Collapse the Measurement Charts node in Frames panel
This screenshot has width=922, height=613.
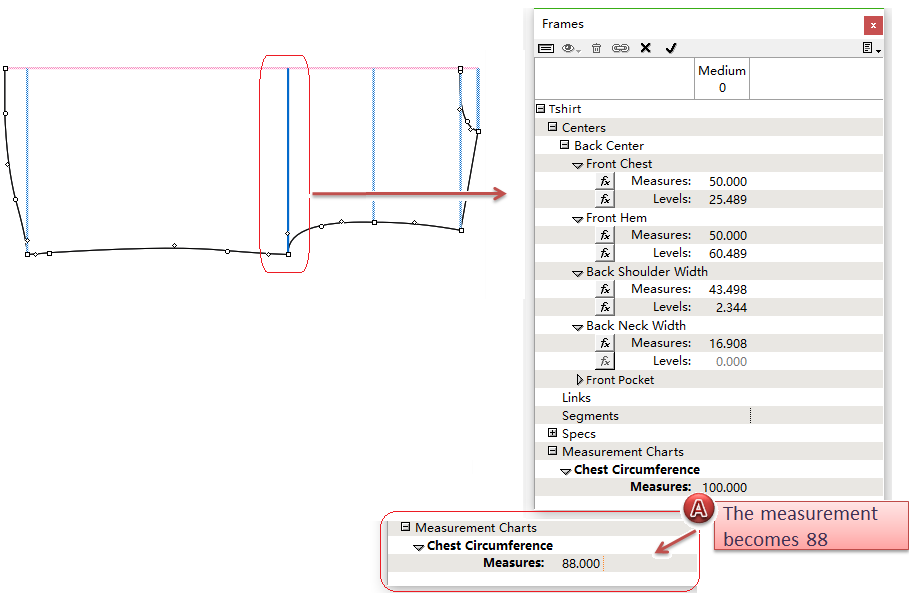point(553,452)
